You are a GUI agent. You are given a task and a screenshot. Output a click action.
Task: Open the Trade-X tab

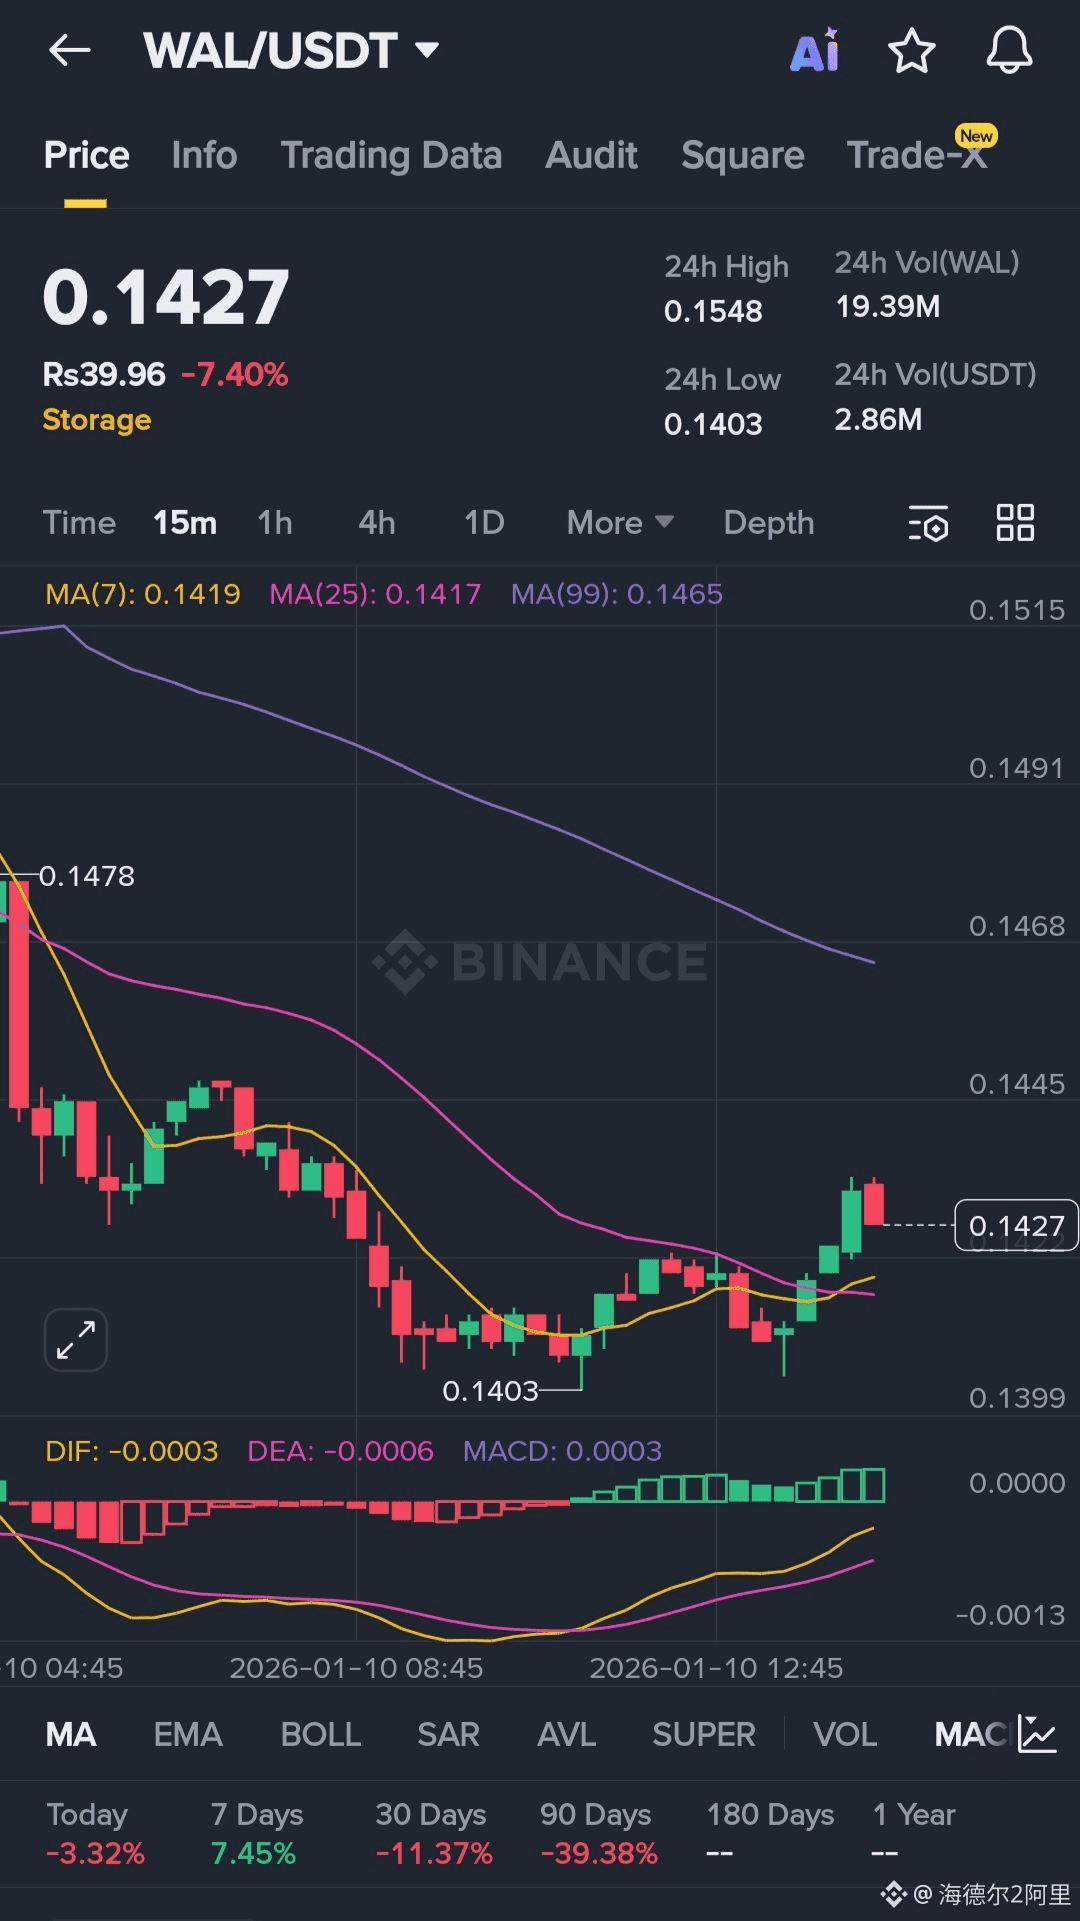coord(916,156)
